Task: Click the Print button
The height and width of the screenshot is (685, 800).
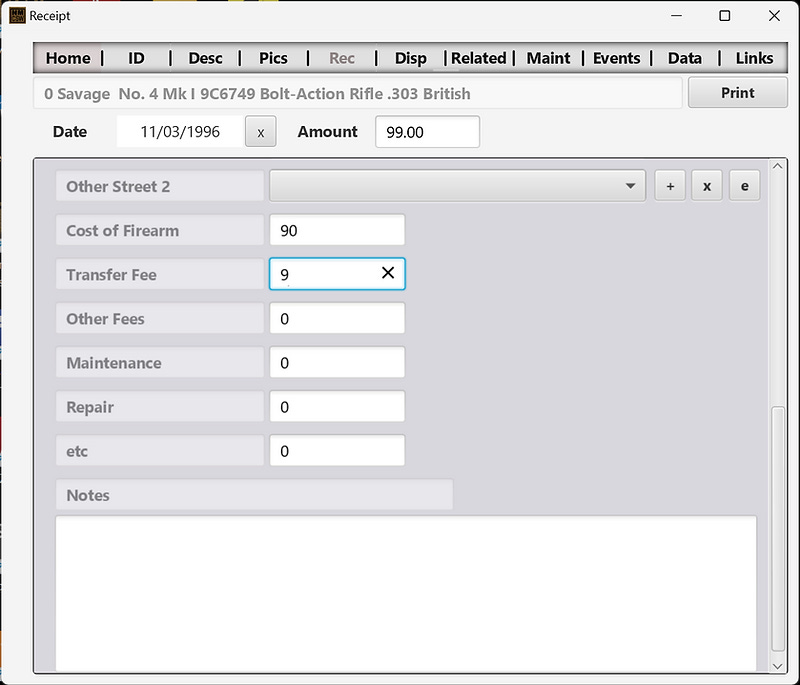Action: coord(737,93)
